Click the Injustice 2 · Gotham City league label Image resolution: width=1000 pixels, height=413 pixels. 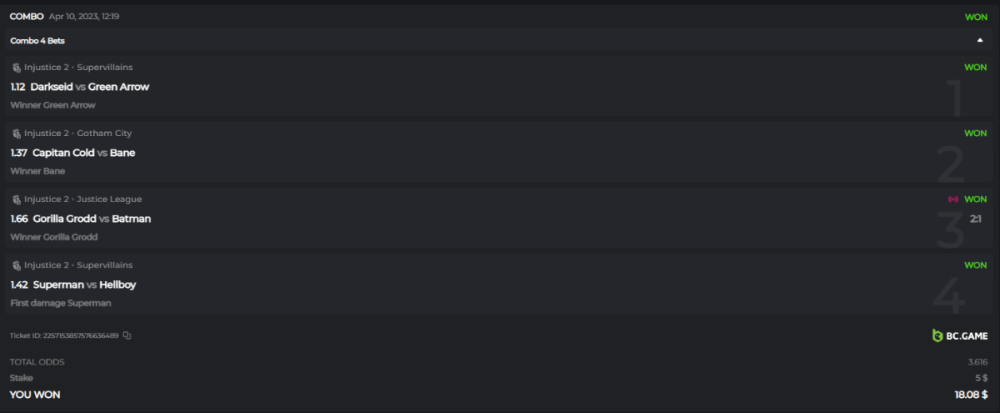pyautogui.click(x=78, y=133)
